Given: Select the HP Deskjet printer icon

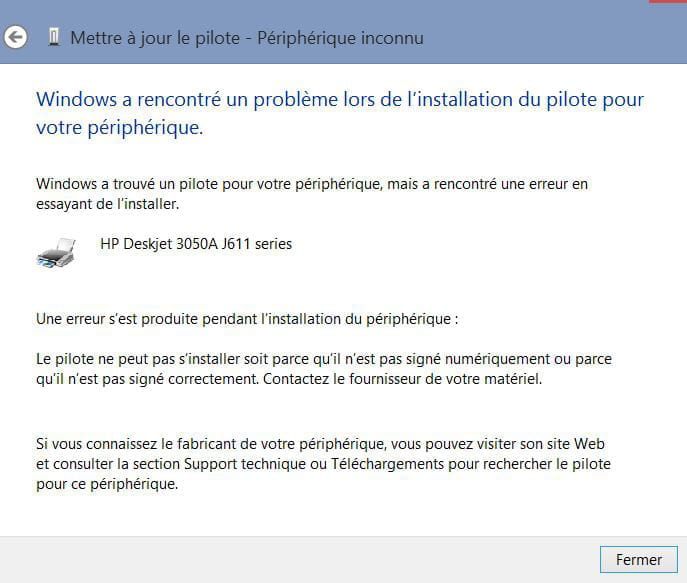Looking at the screenshot, I should tap(57, 253).
